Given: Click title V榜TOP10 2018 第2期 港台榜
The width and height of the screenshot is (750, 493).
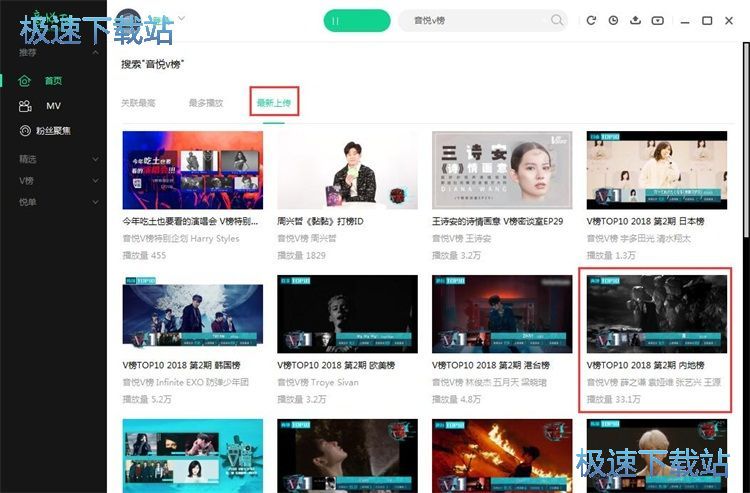Looking at the screenshot, I should point(491,365).
